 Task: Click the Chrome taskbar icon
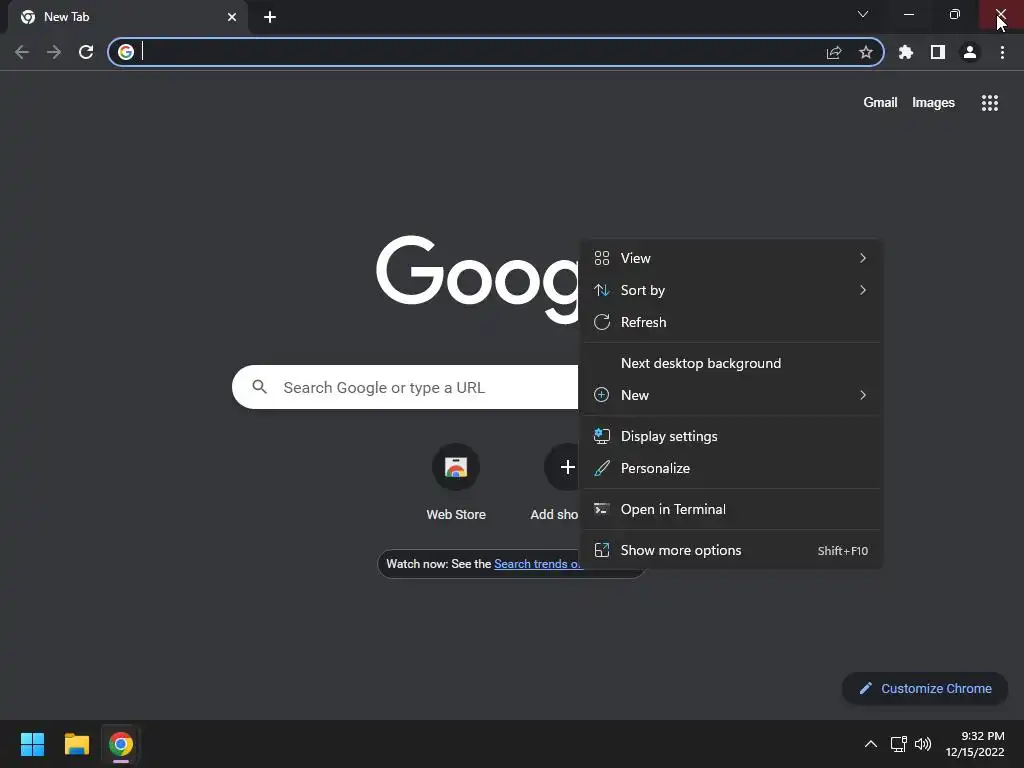tap(121, 744)
